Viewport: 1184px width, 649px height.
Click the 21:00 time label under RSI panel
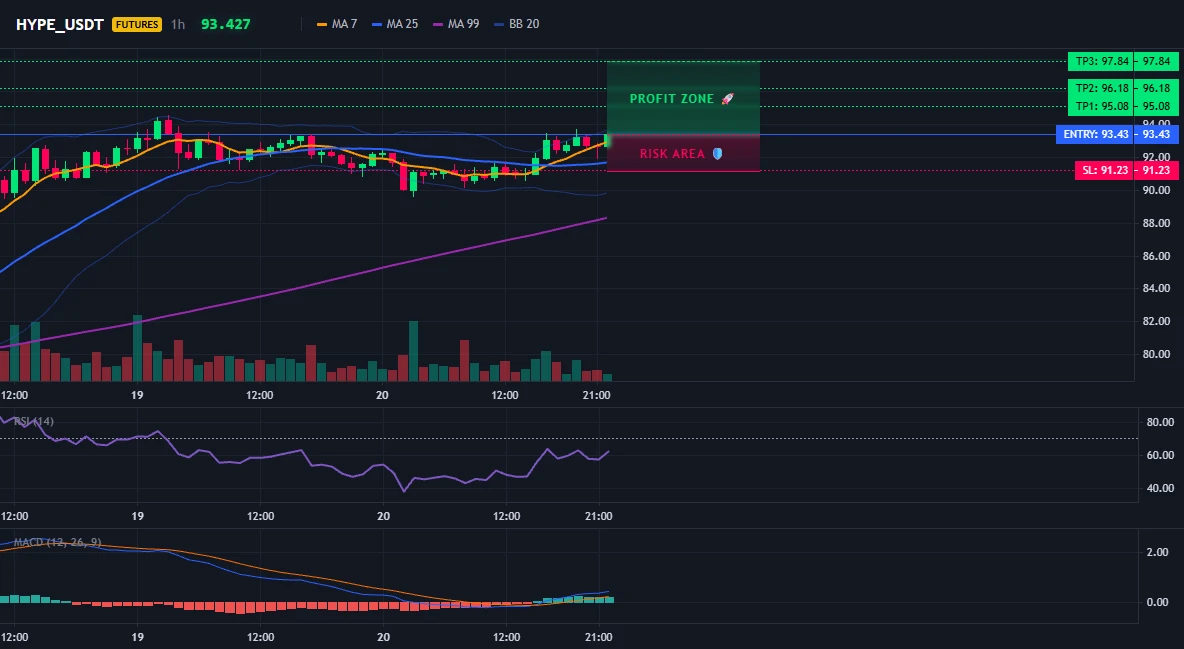599,516
